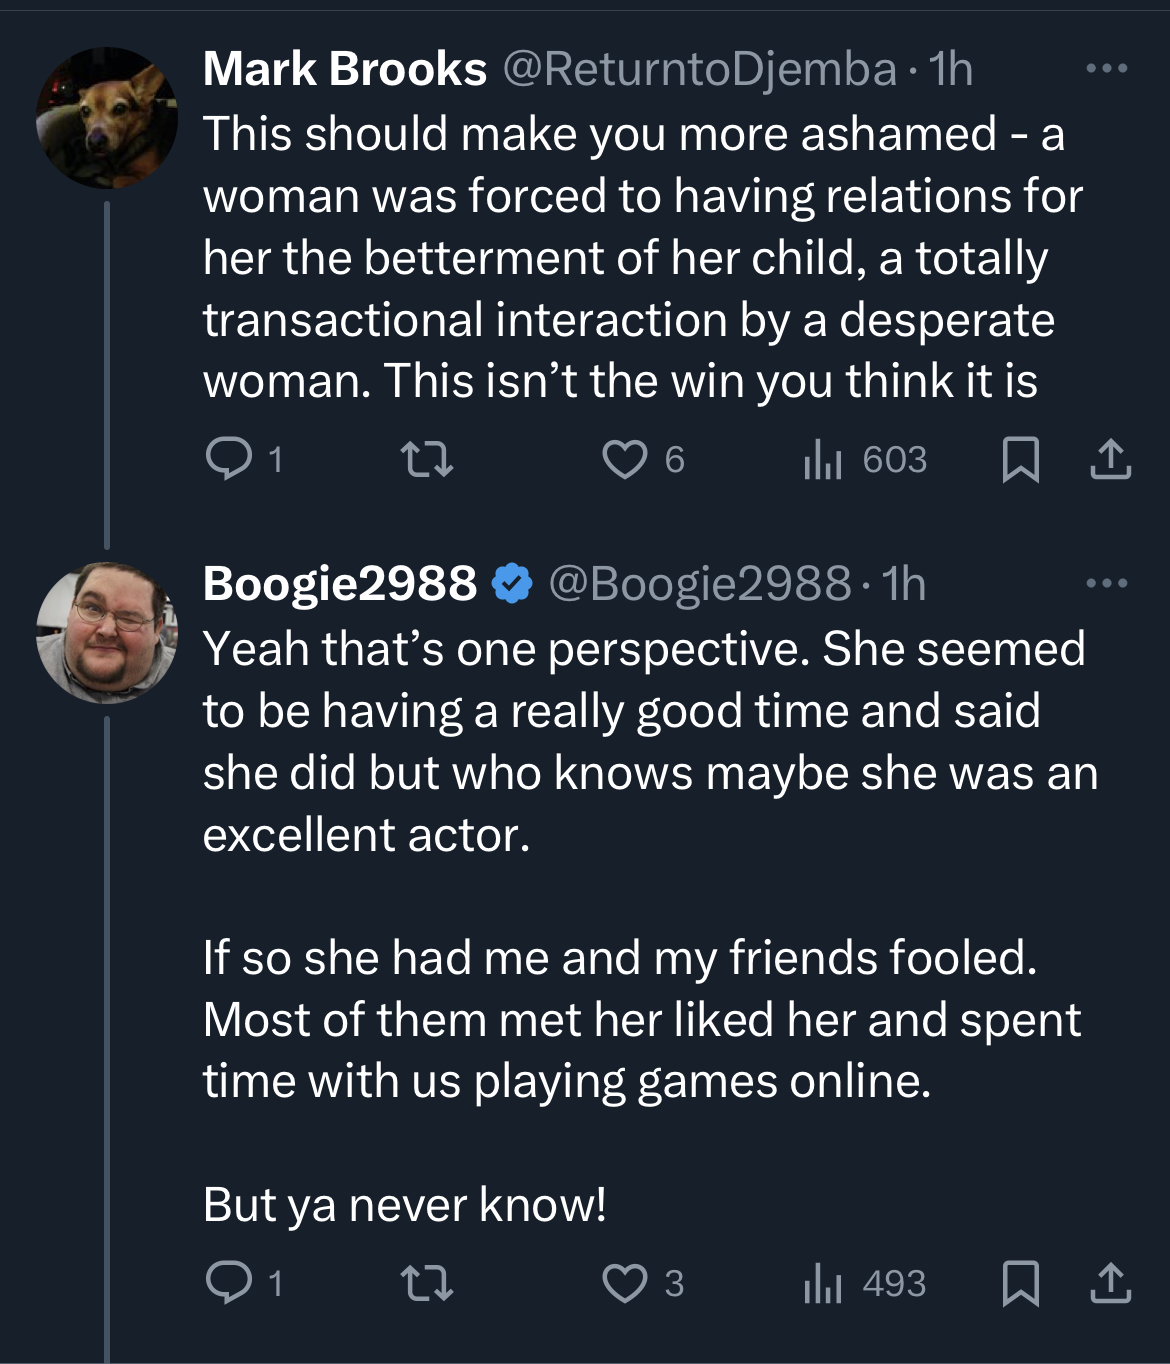The height and width of the screenshot is (1364, 1170).
Task: Click Boogie2988's blue verified badge
Action: (512, 583)
